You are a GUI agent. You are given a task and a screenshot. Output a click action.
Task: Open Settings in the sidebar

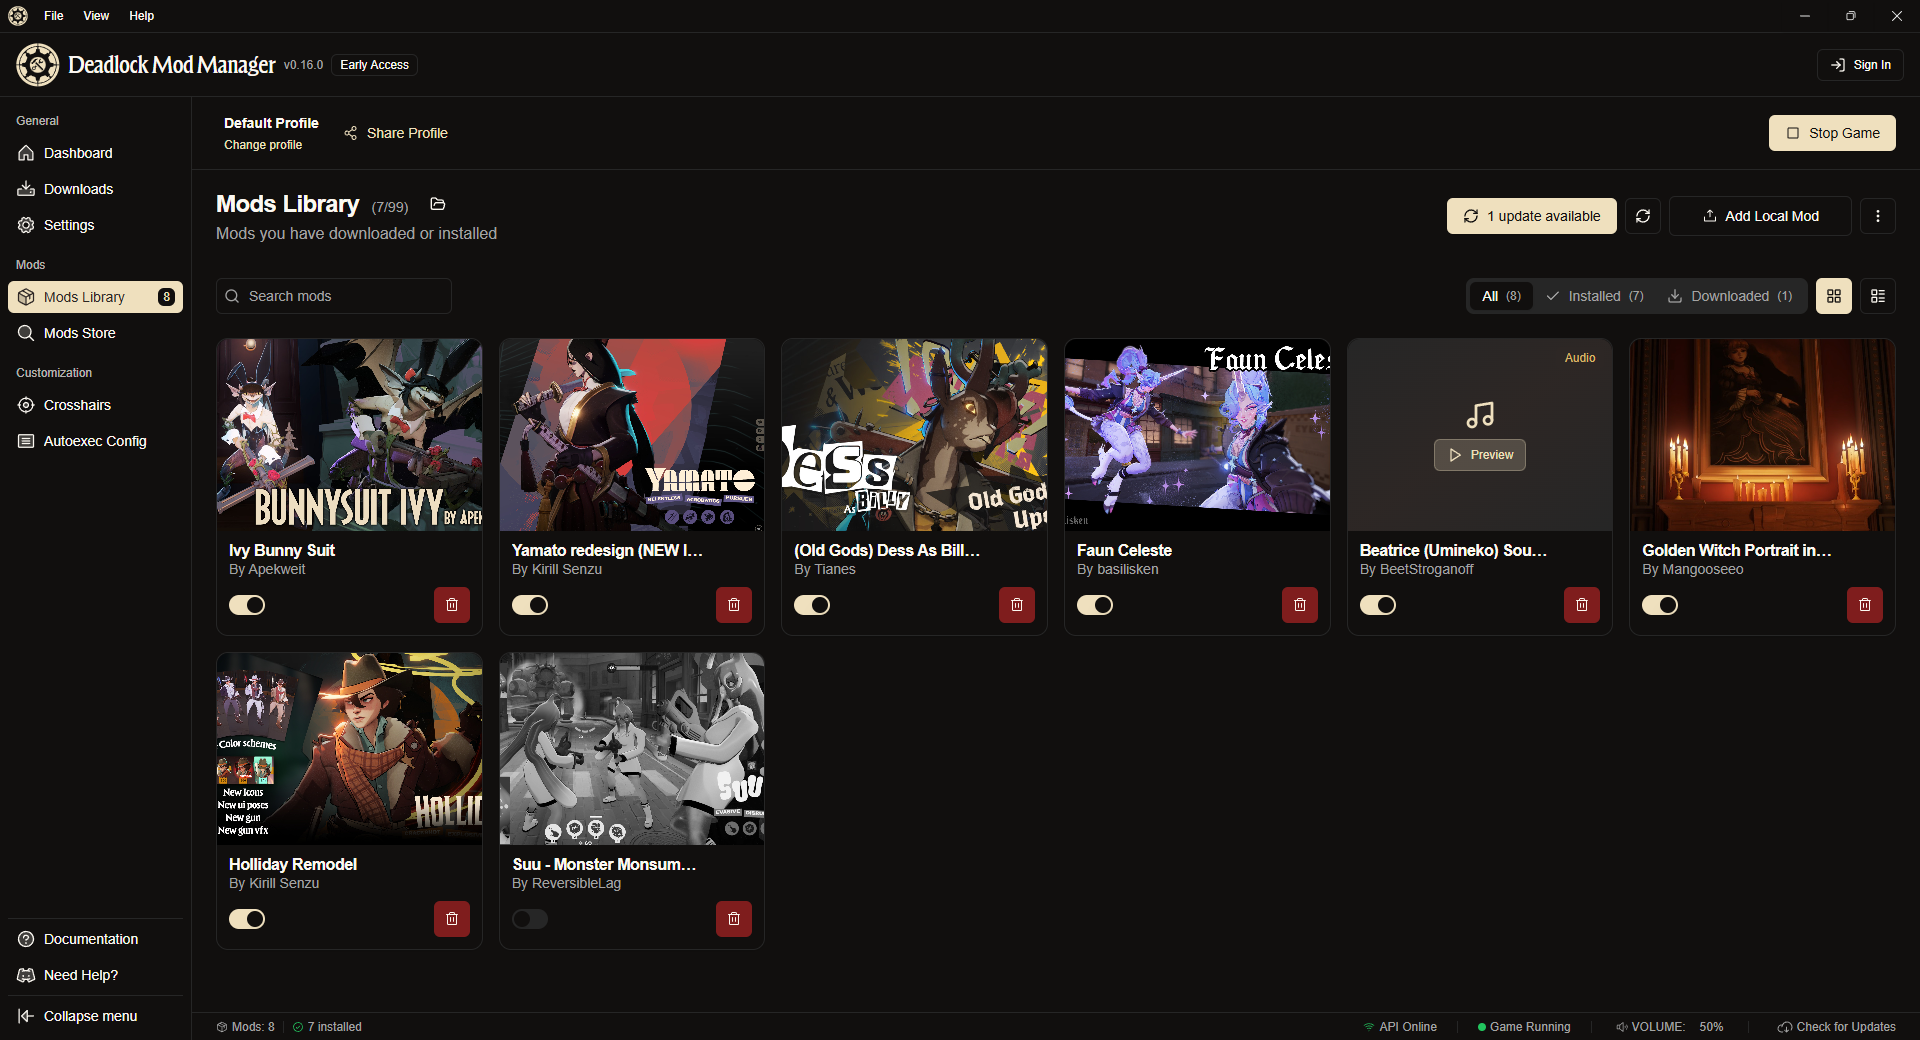point(95,225)
